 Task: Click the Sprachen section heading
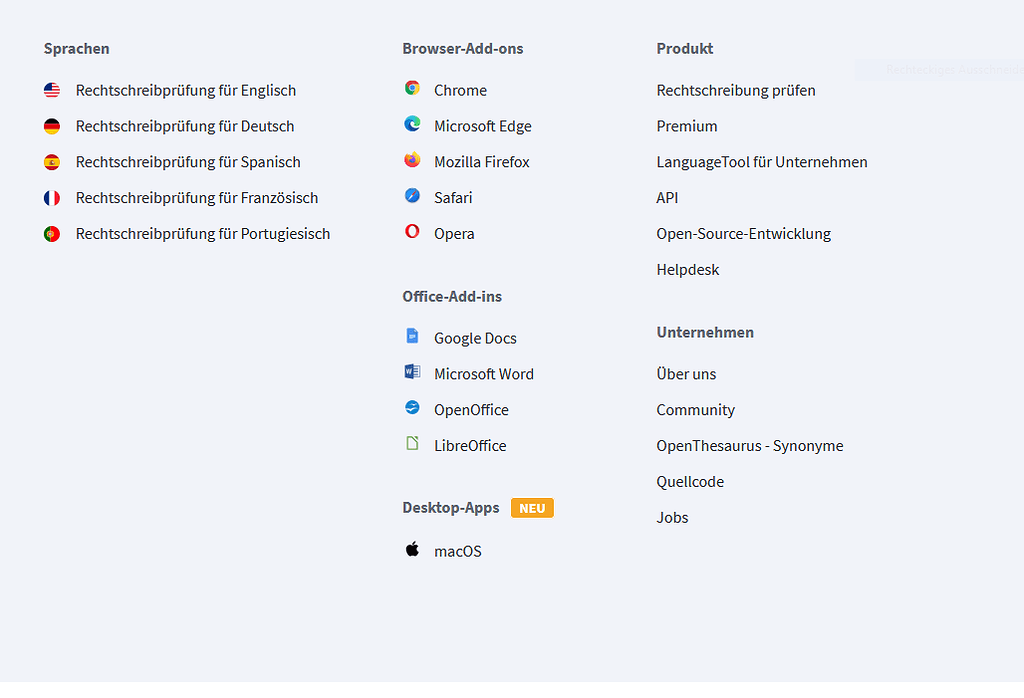coord(76,49)
